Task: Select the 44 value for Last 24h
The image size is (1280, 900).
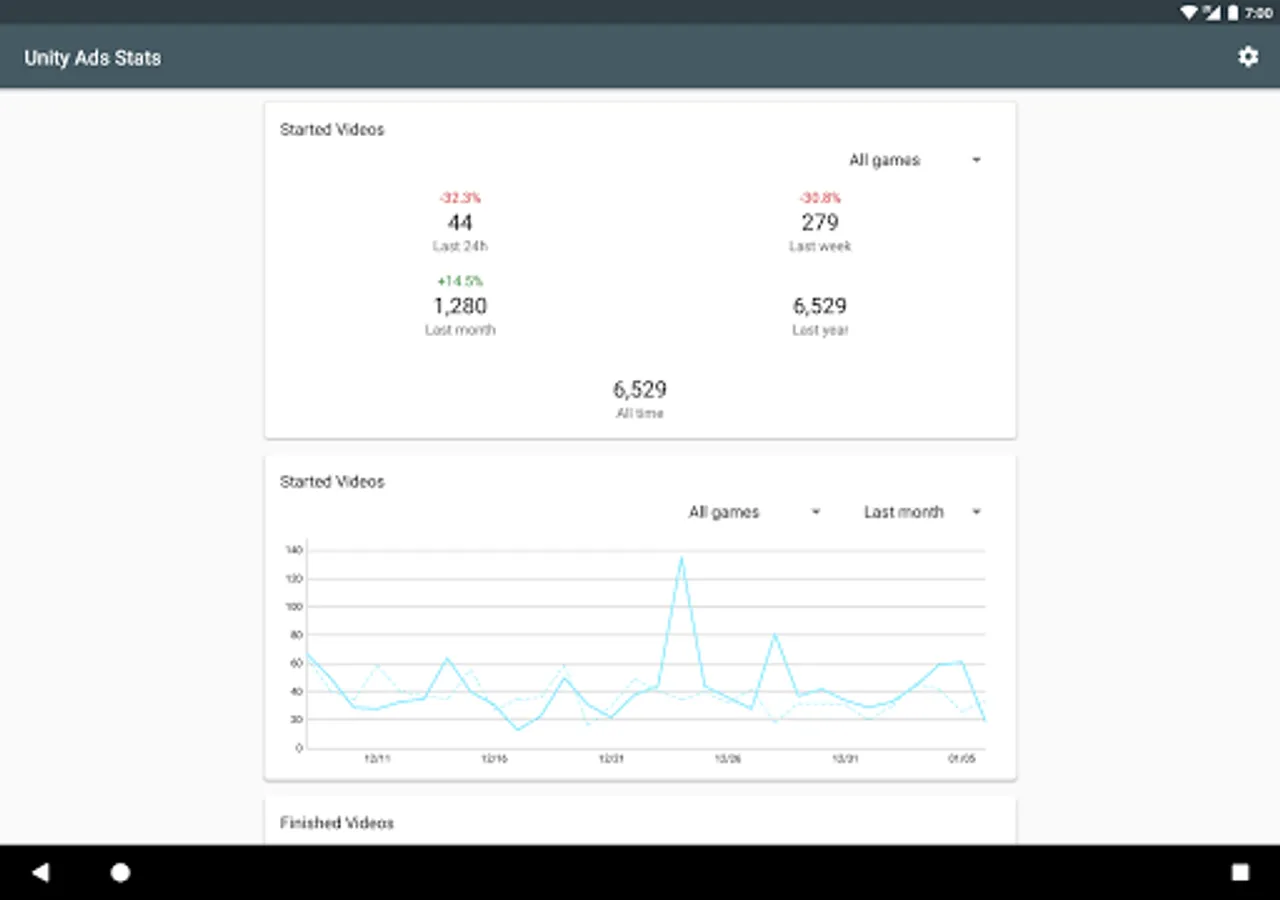Action: click(x=460, y=222)
